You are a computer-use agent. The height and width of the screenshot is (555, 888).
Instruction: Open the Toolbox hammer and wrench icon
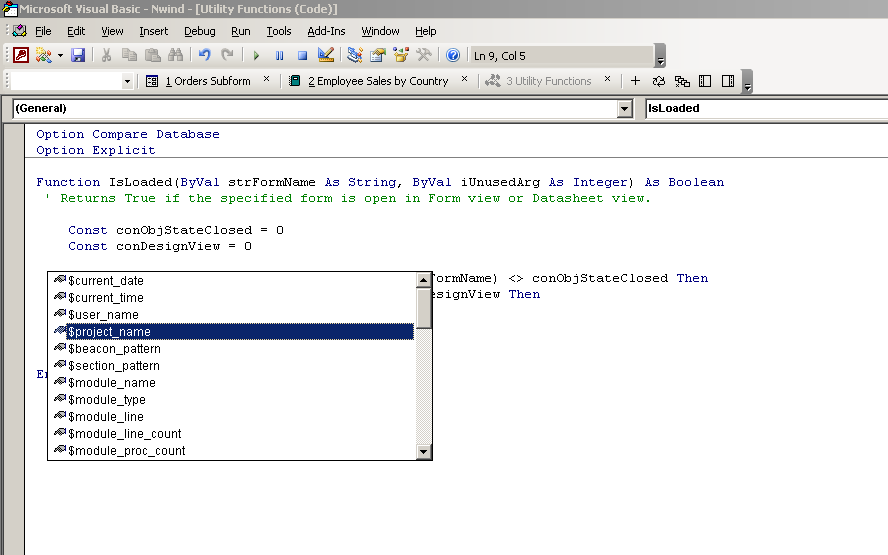tap(424, 55)
